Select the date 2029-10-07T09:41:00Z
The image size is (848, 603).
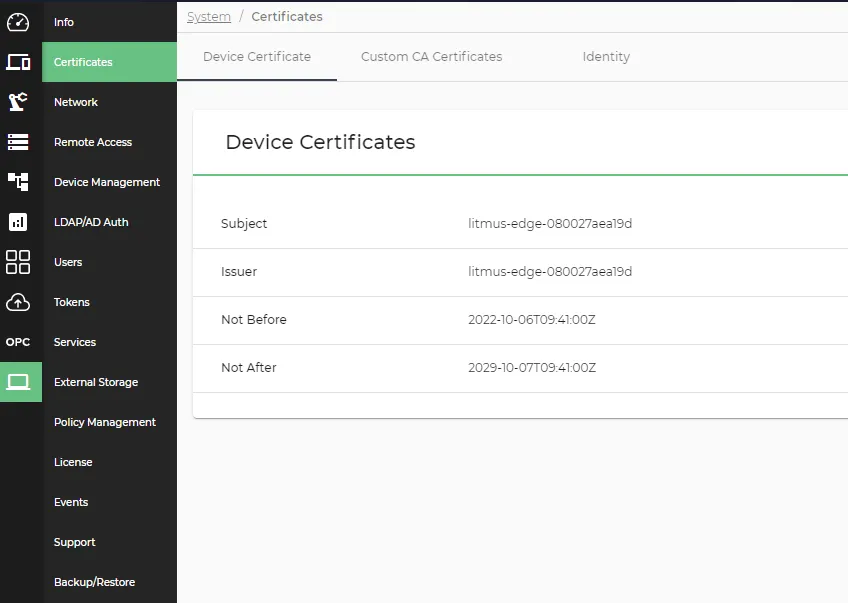click(x=532, y=368)
